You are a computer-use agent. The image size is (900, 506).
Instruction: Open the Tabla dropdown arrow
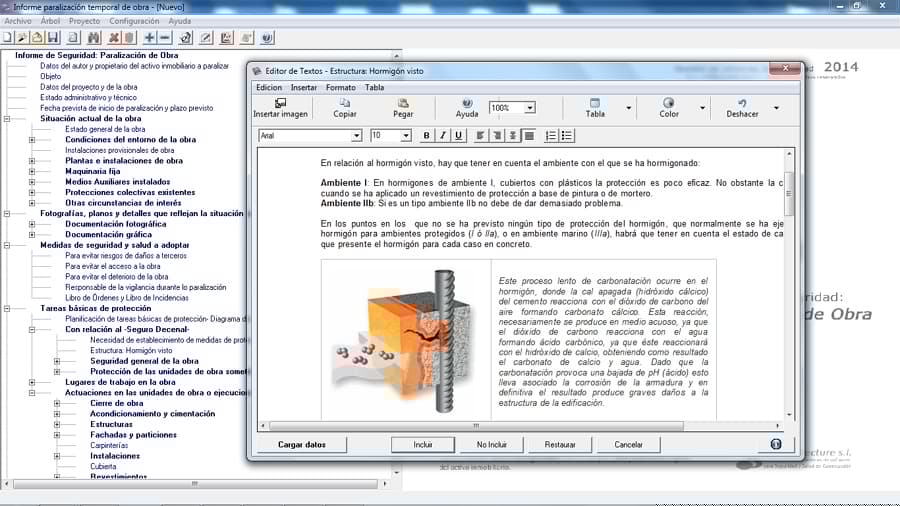(629, 108)
